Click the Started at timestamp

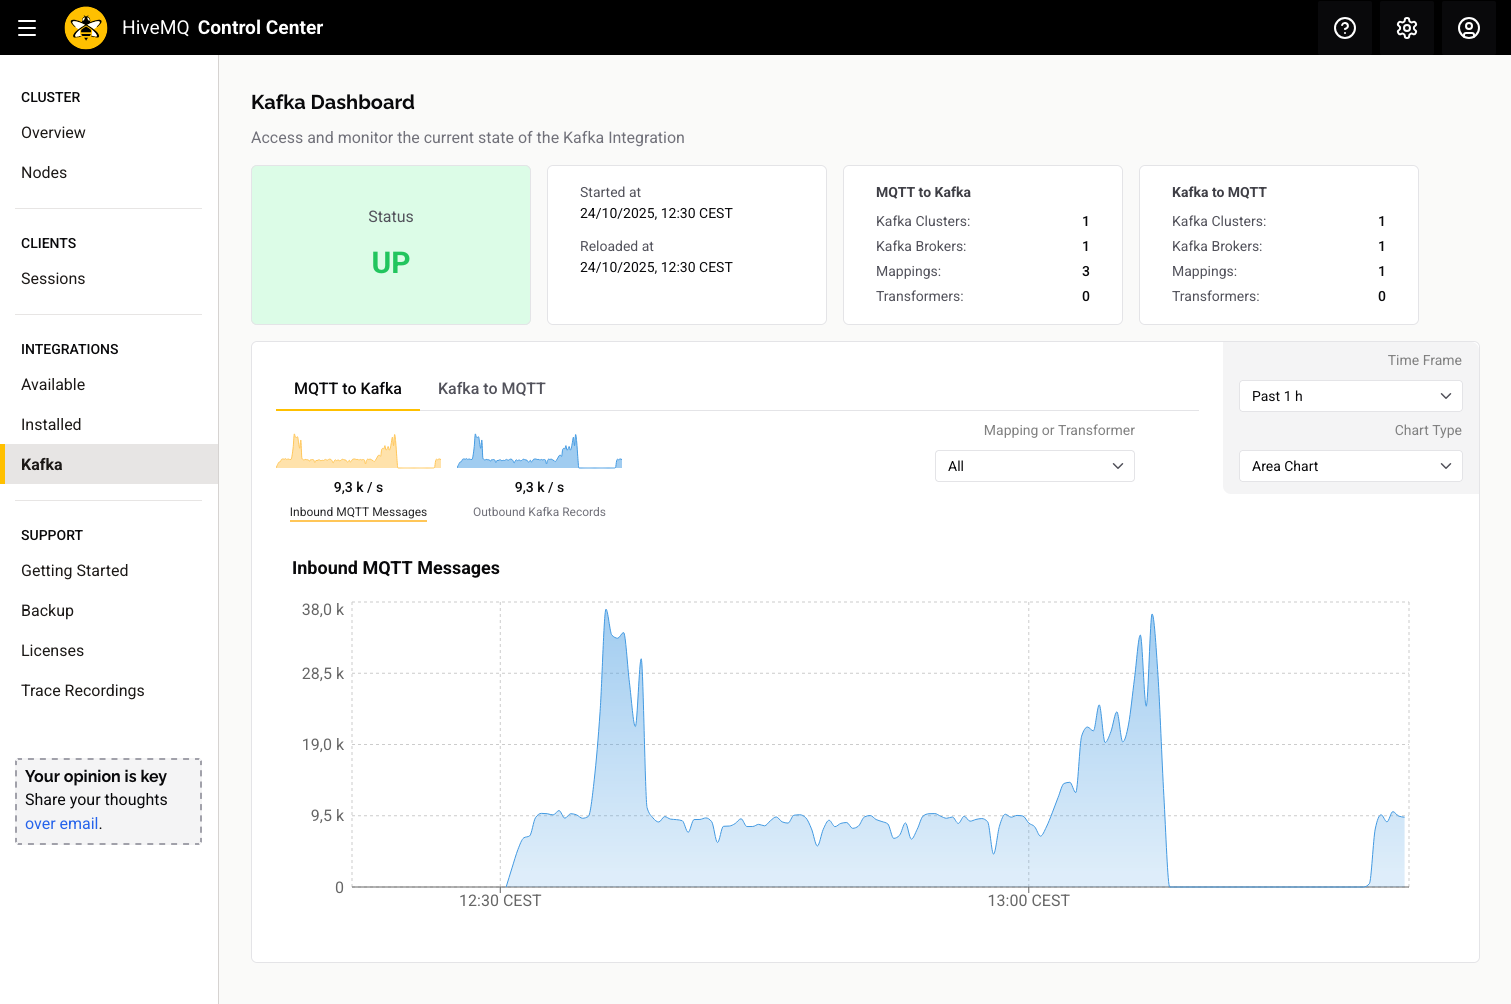click(656, 213)
